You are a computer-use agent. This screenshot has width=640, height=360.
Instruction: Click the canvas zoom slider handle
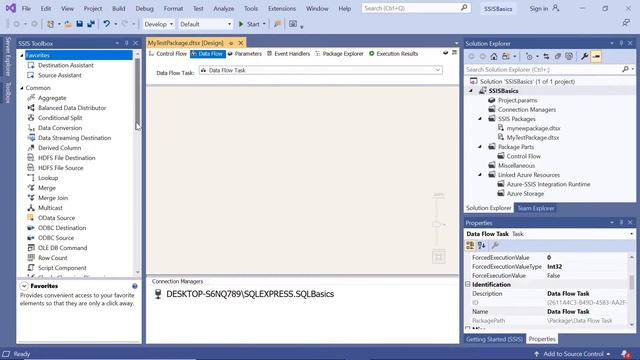[x=437, y=224]
